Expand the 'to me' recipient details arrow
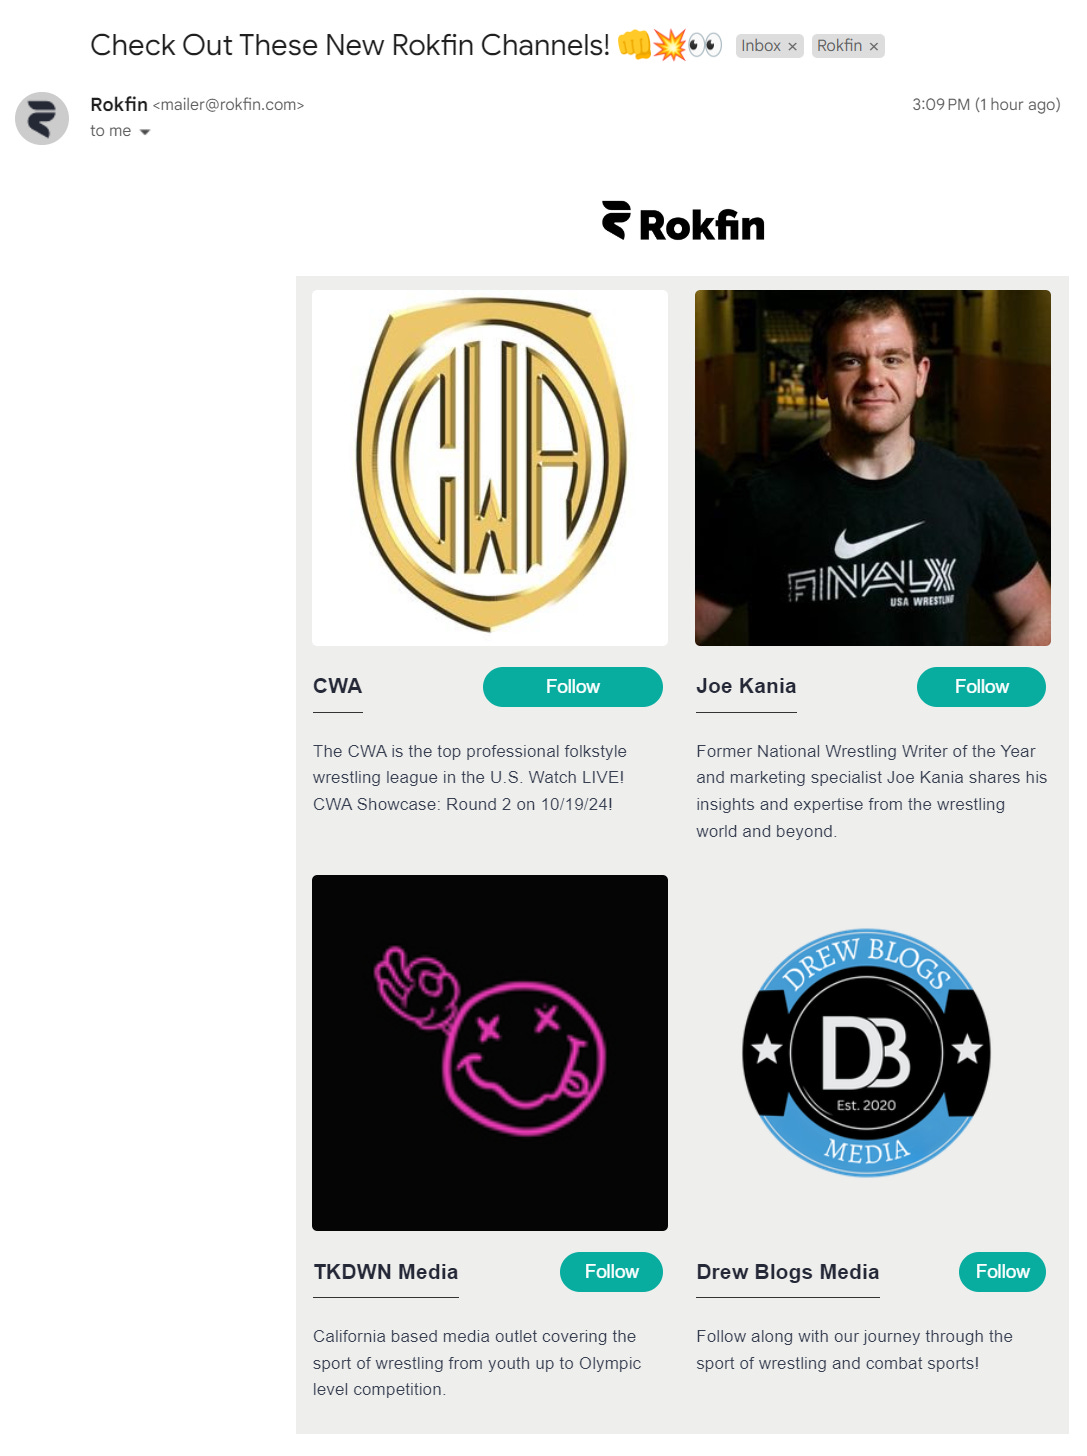The height and width of the screenshot is (1456, 1087). [145, 132]
